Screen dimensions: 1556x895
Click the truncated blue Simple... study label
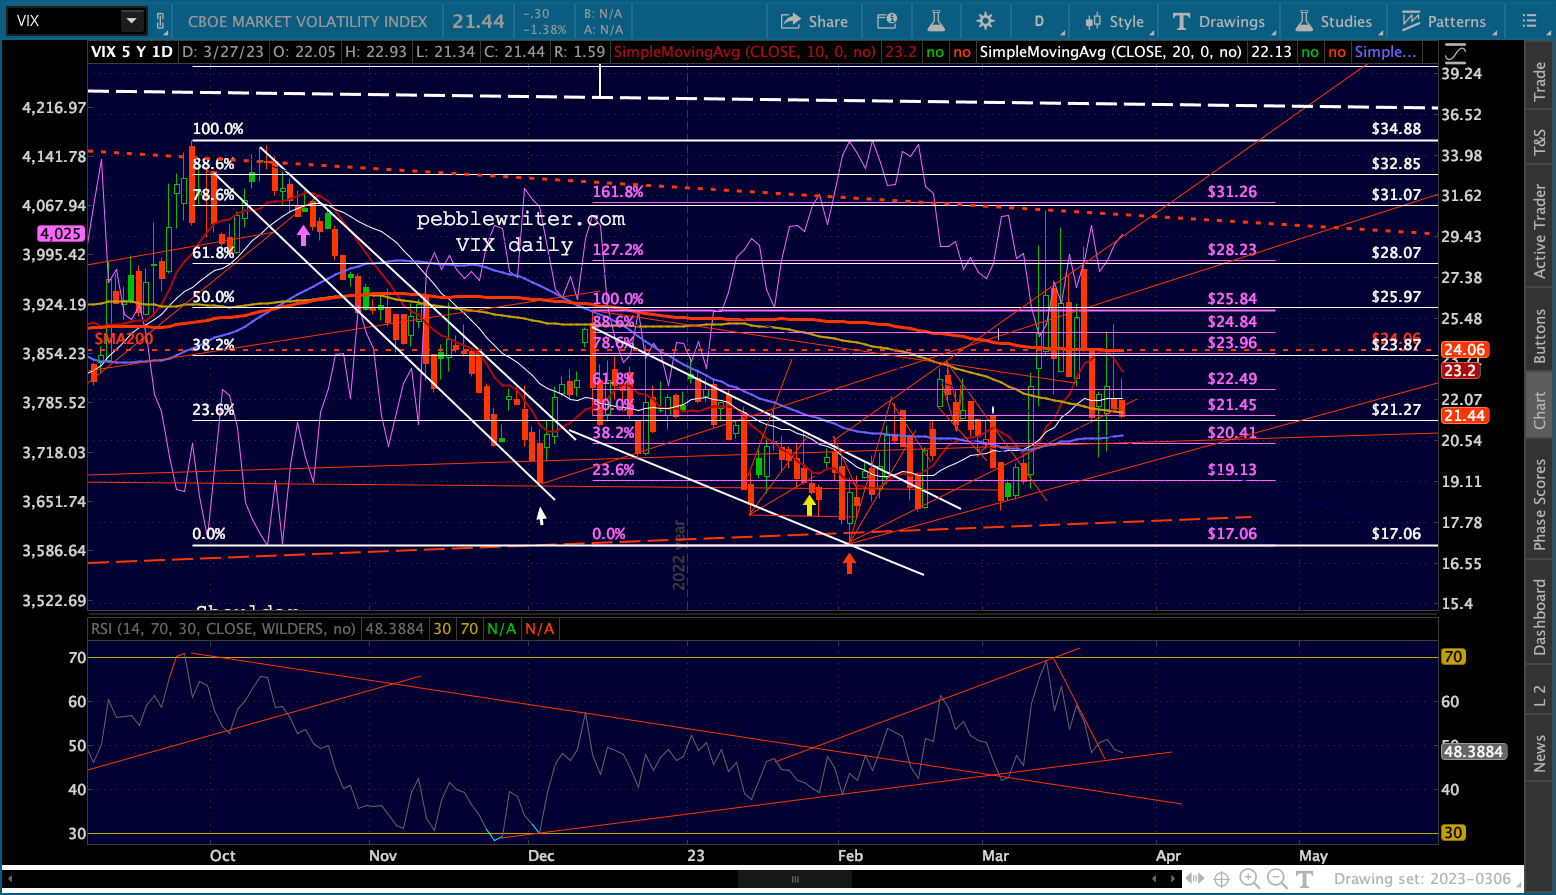pyautogui.click(x=1385, y=52)
